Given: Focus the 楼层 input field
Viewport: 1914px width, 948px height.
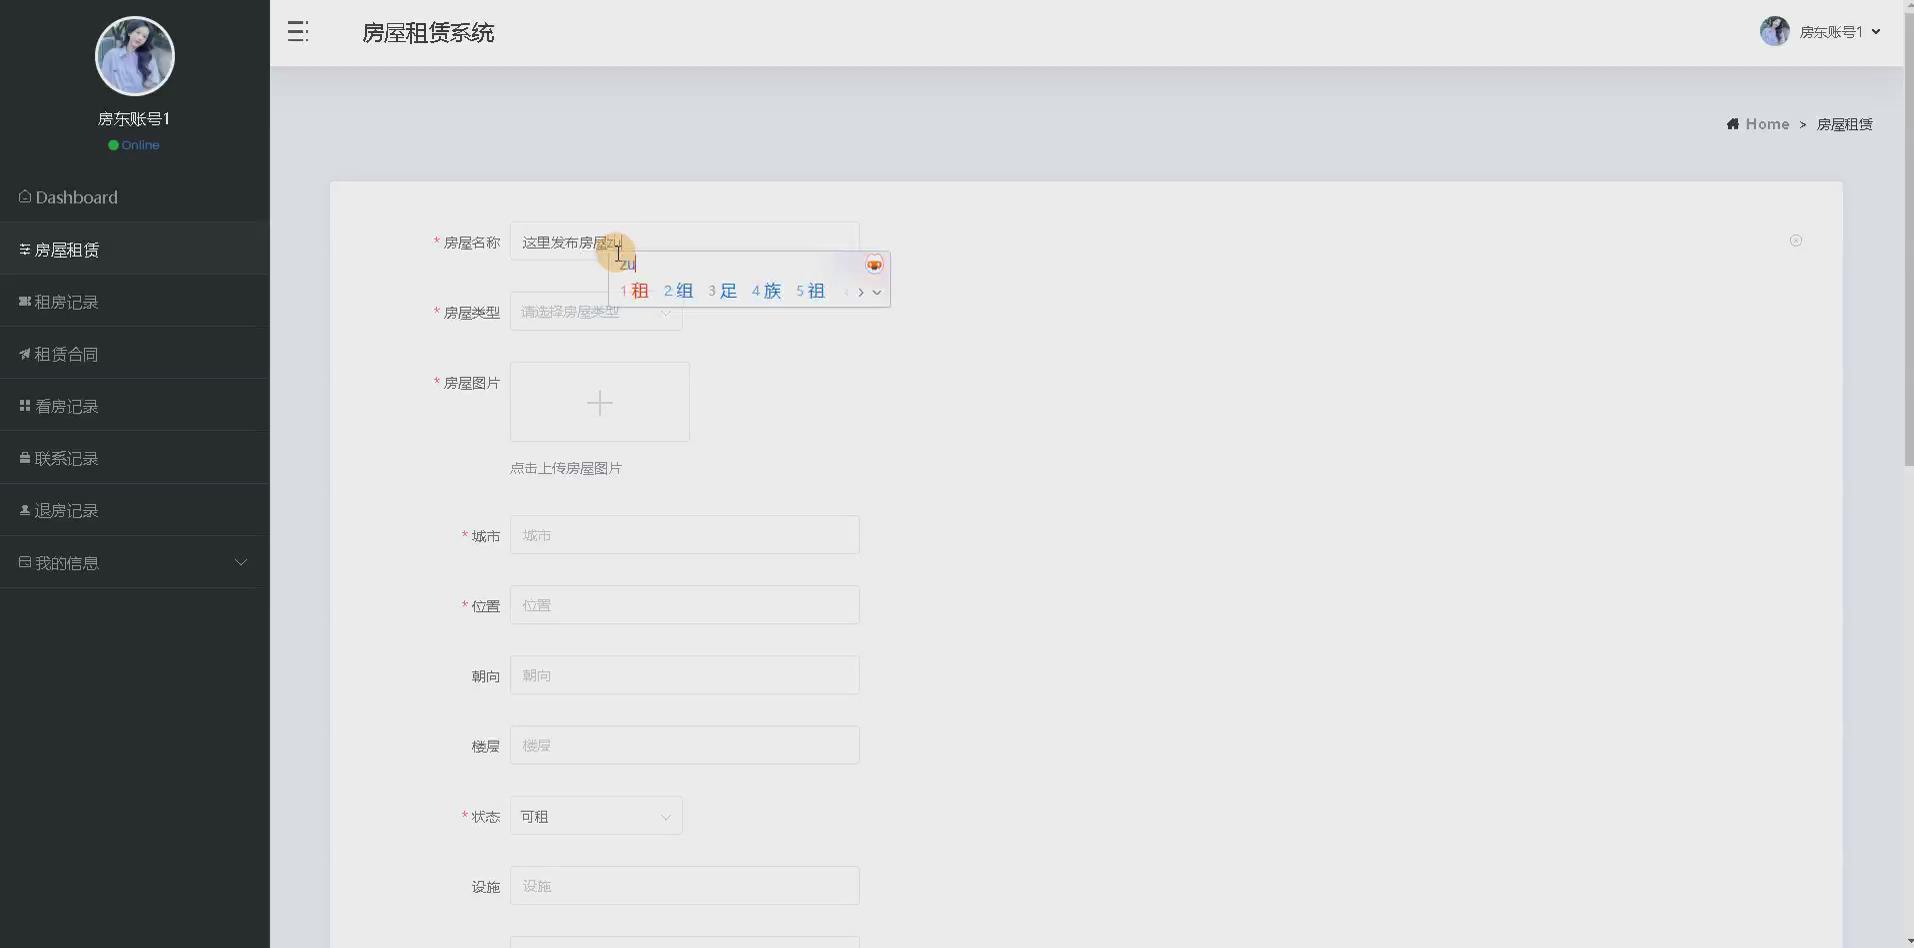Looking at the screenshot, I should pyautogui.click(x=685, y=745).
